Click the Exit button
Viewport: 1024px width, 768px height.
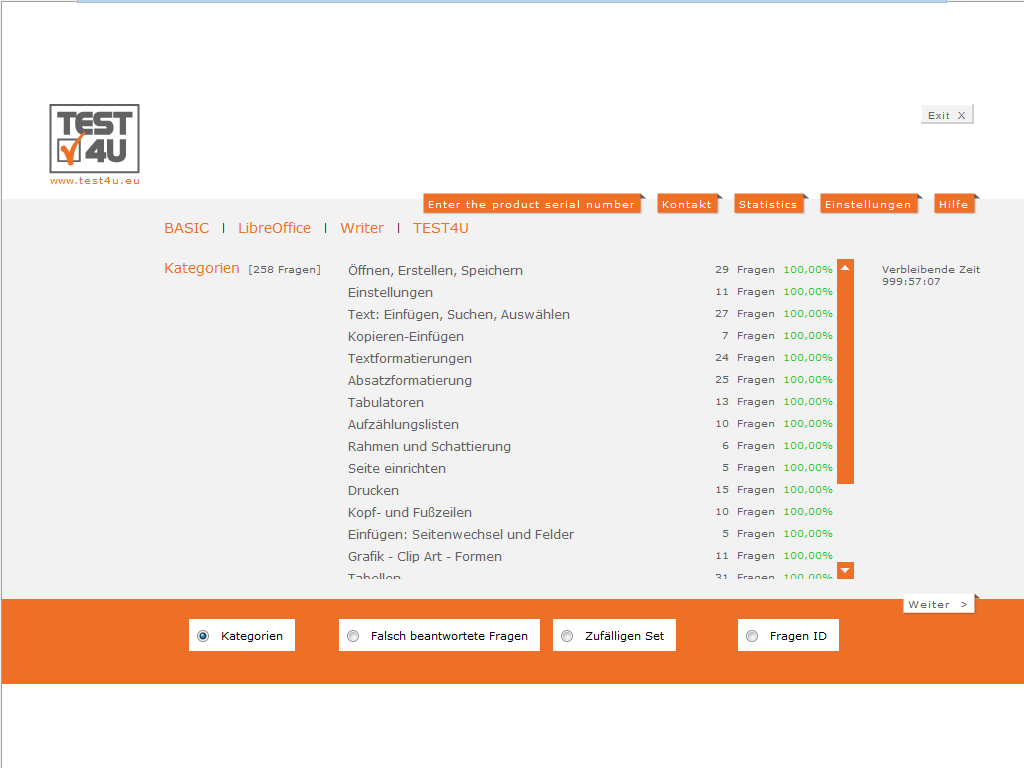point(947,115)
